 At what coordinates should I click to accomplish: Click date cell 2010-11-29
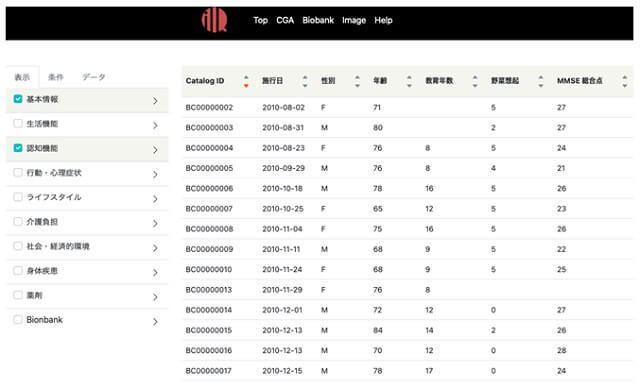point(282,290)
